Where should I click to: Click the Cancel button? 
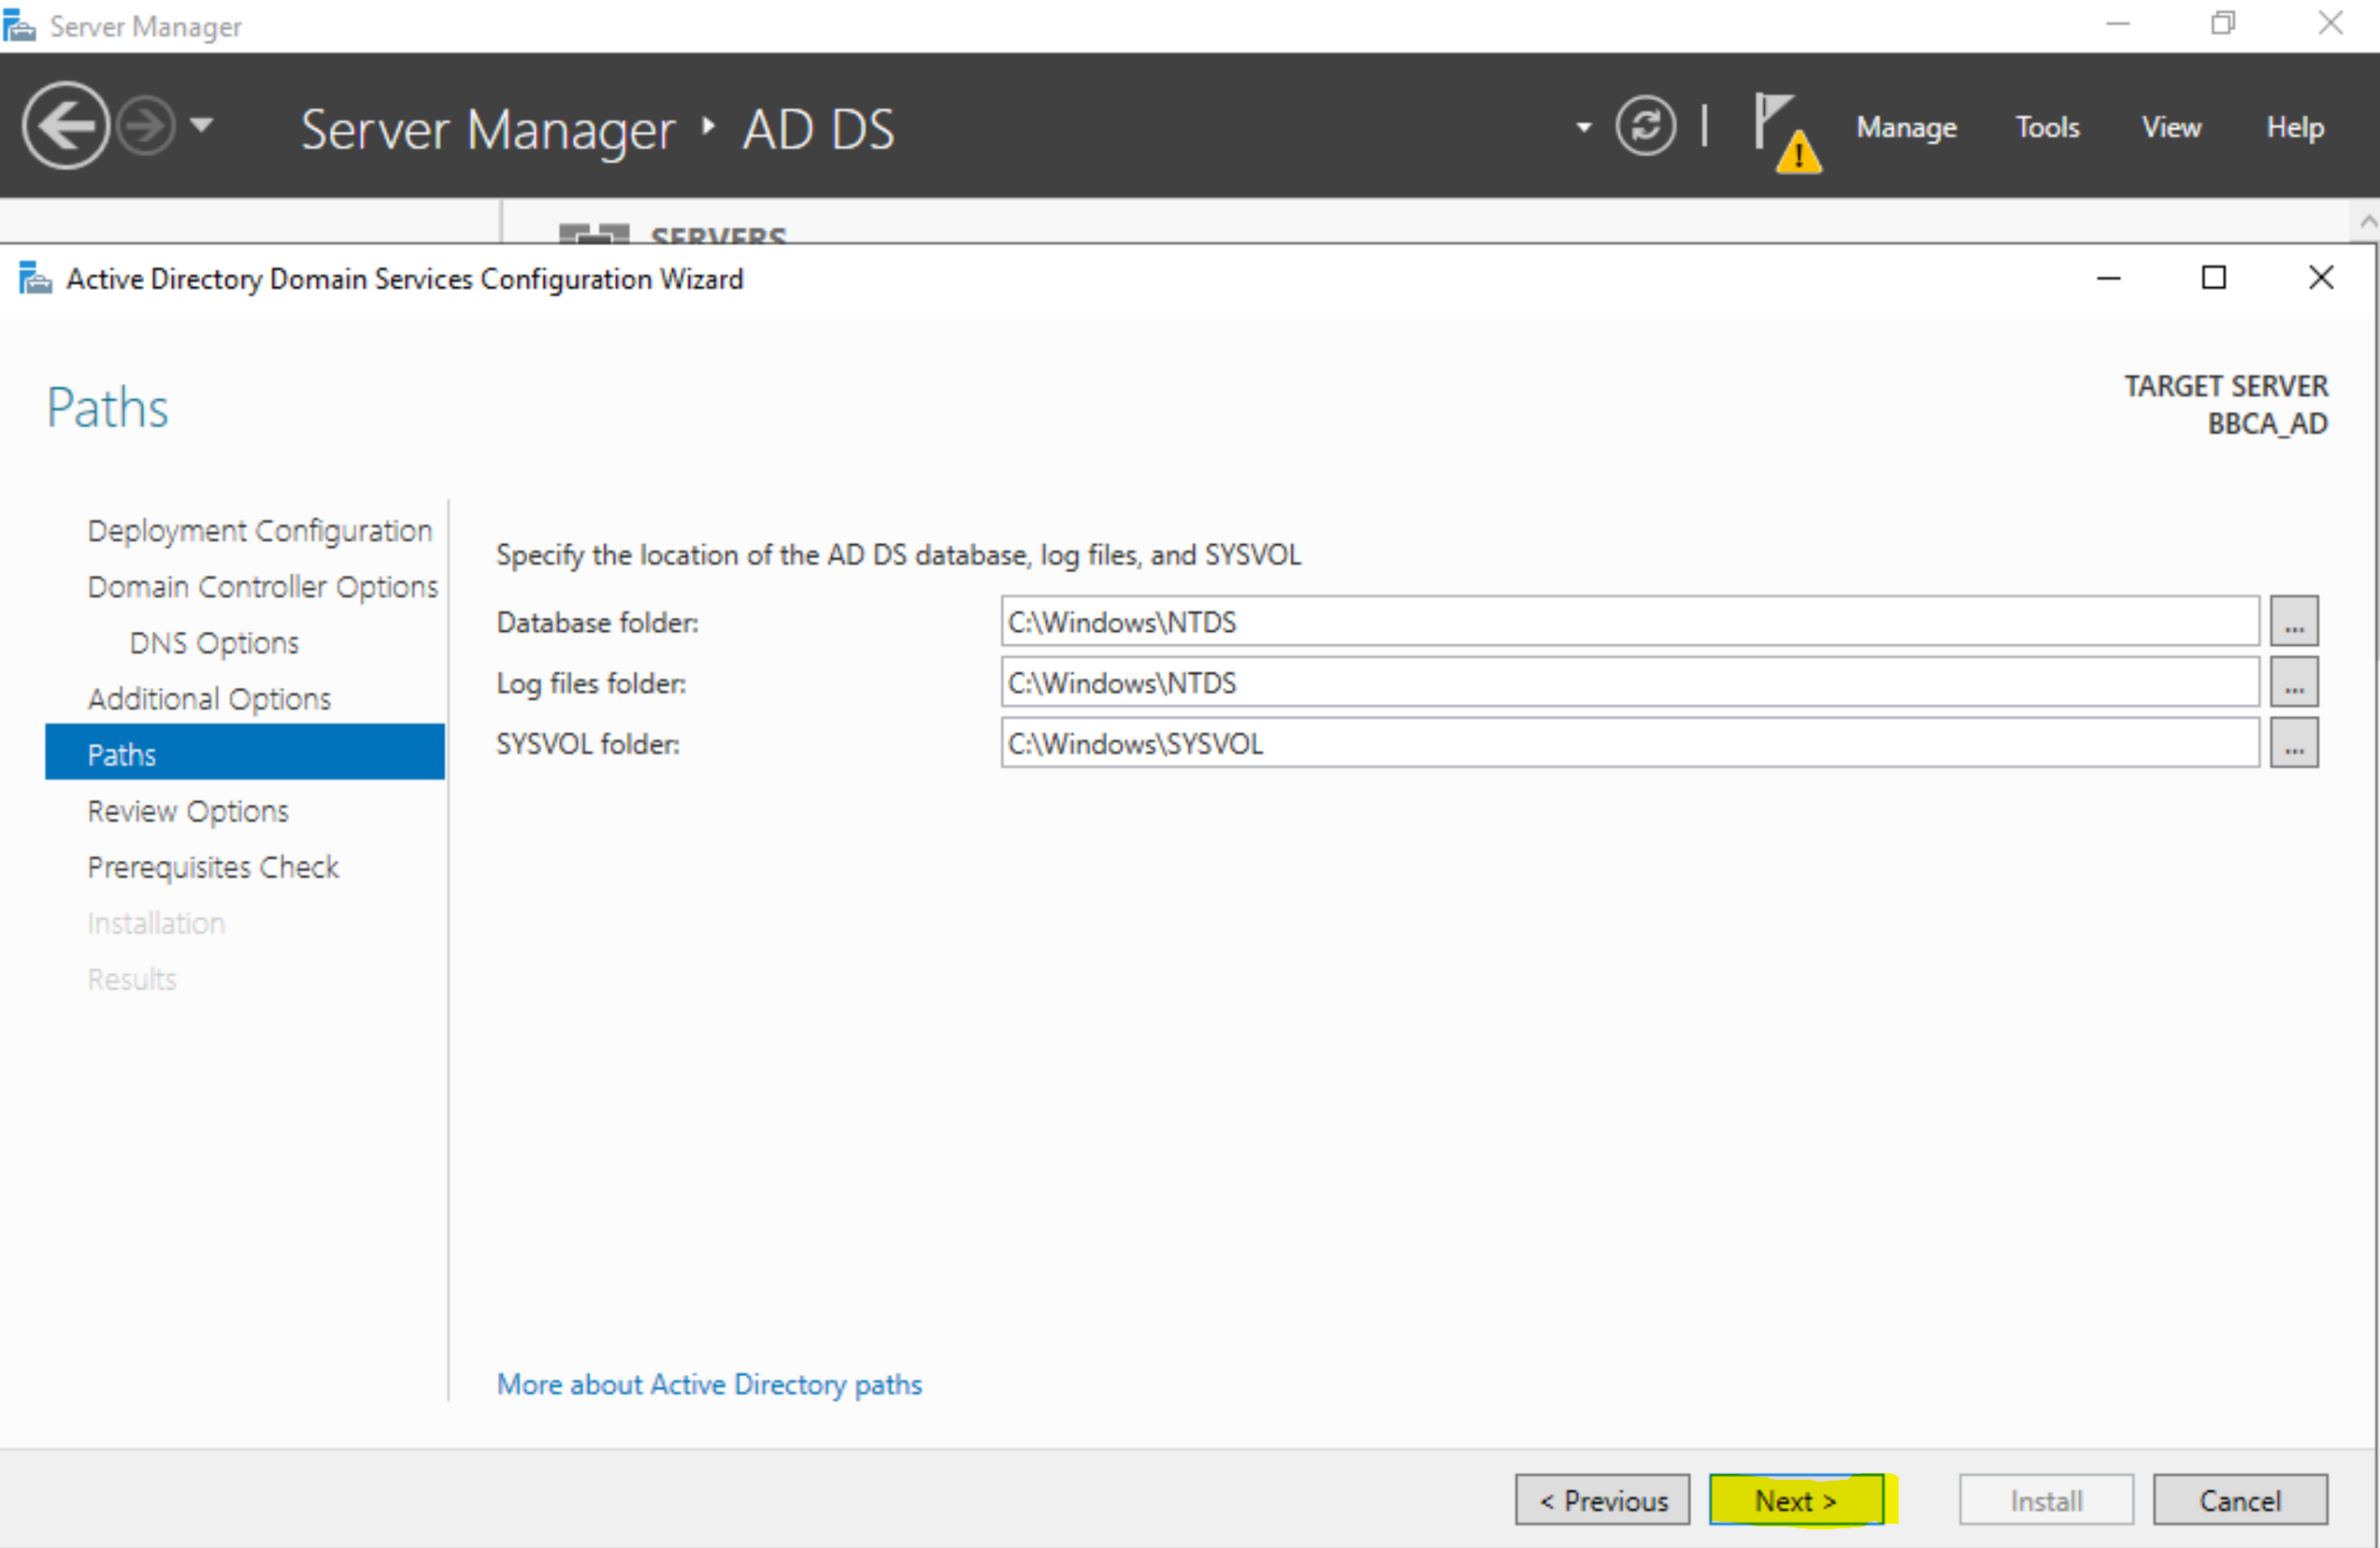tap(2240, 1500)
